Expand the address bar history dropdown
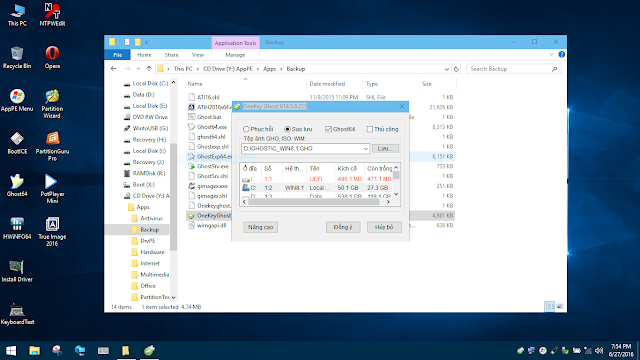 tap(447, 69)
